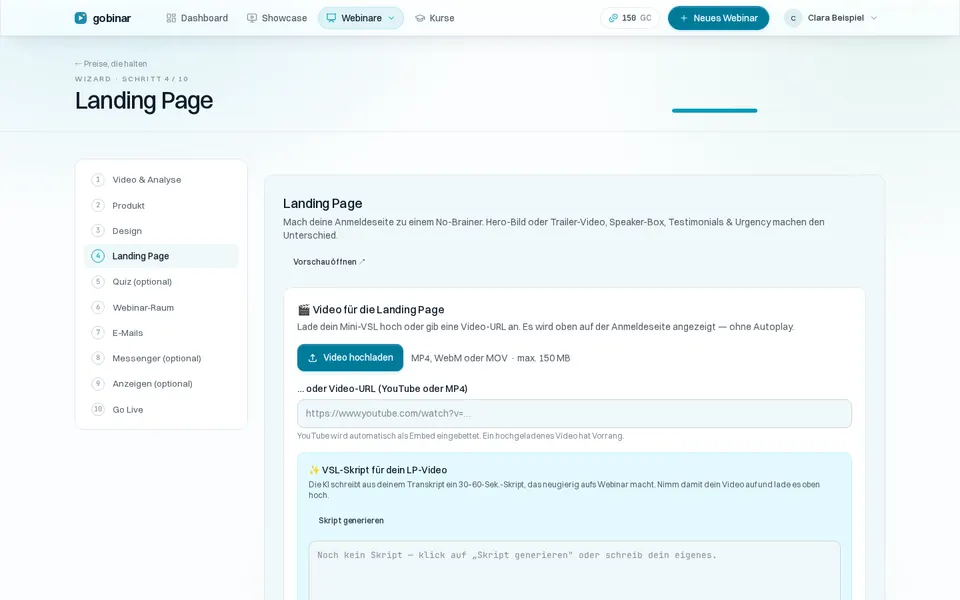Click step number 2 circle icon
960x600 pixels.
pos(98,205)
